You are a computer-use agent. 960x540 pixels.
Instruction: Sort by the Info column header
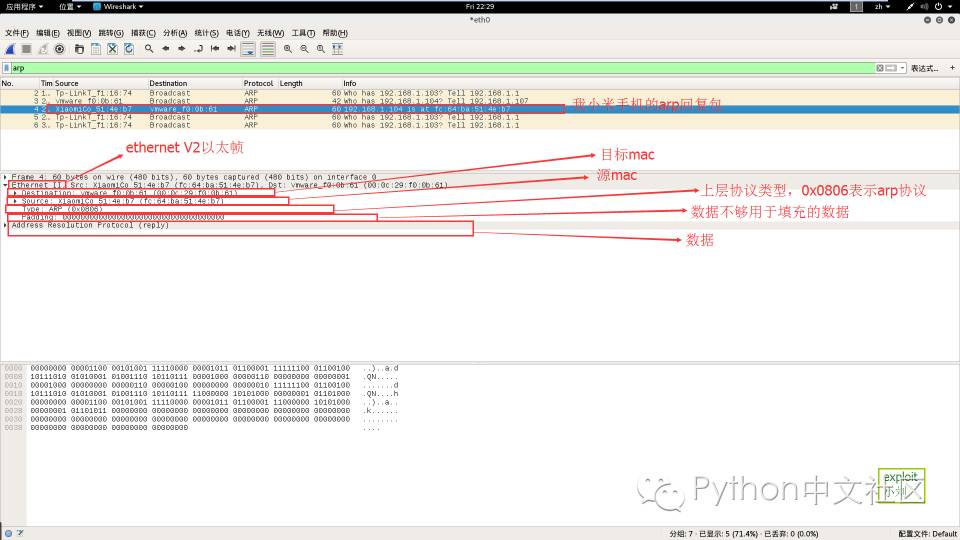click(x=350, y=83)
